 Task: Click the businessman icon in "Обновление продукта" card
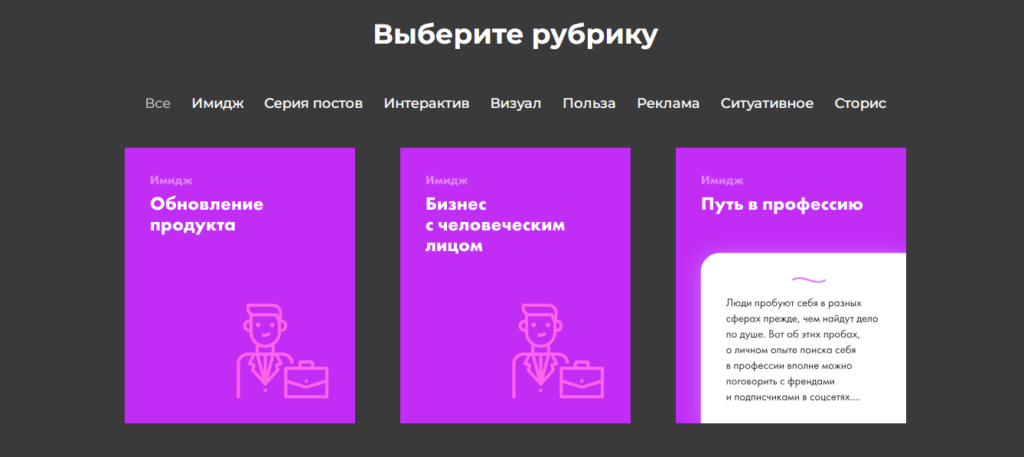point(262,347)
